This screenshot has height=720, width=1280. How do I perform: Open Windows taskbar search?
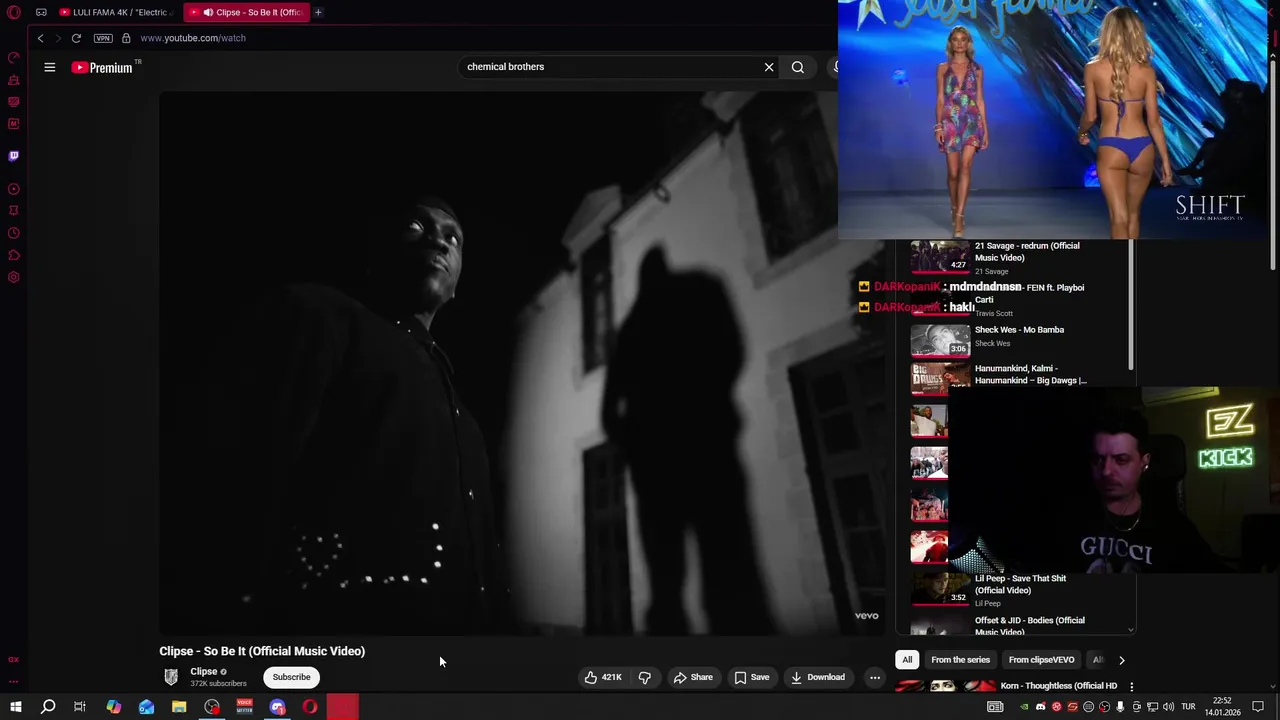pyautogui.click(x=48, y=707)
